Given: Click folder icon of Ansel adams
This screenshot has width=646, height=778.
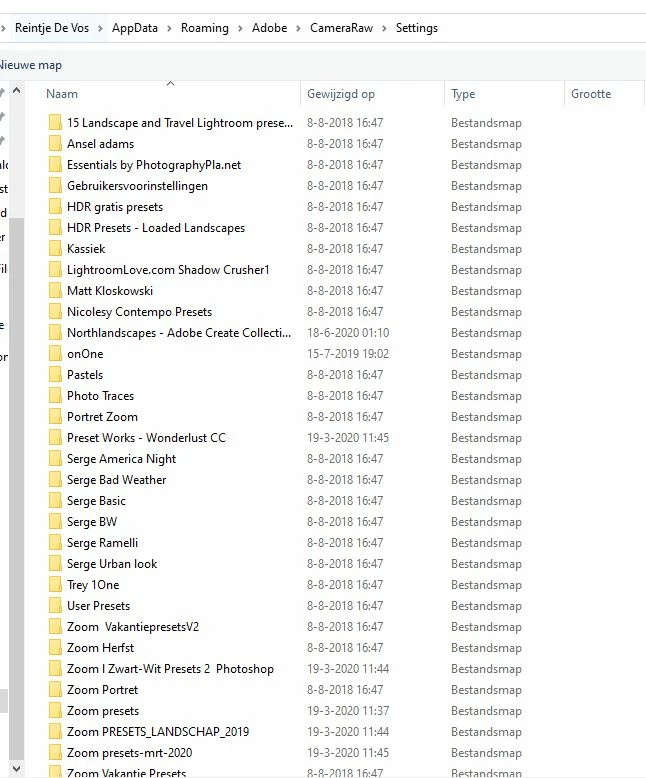Looking at the screenshot, I should (x=55, y=143).
